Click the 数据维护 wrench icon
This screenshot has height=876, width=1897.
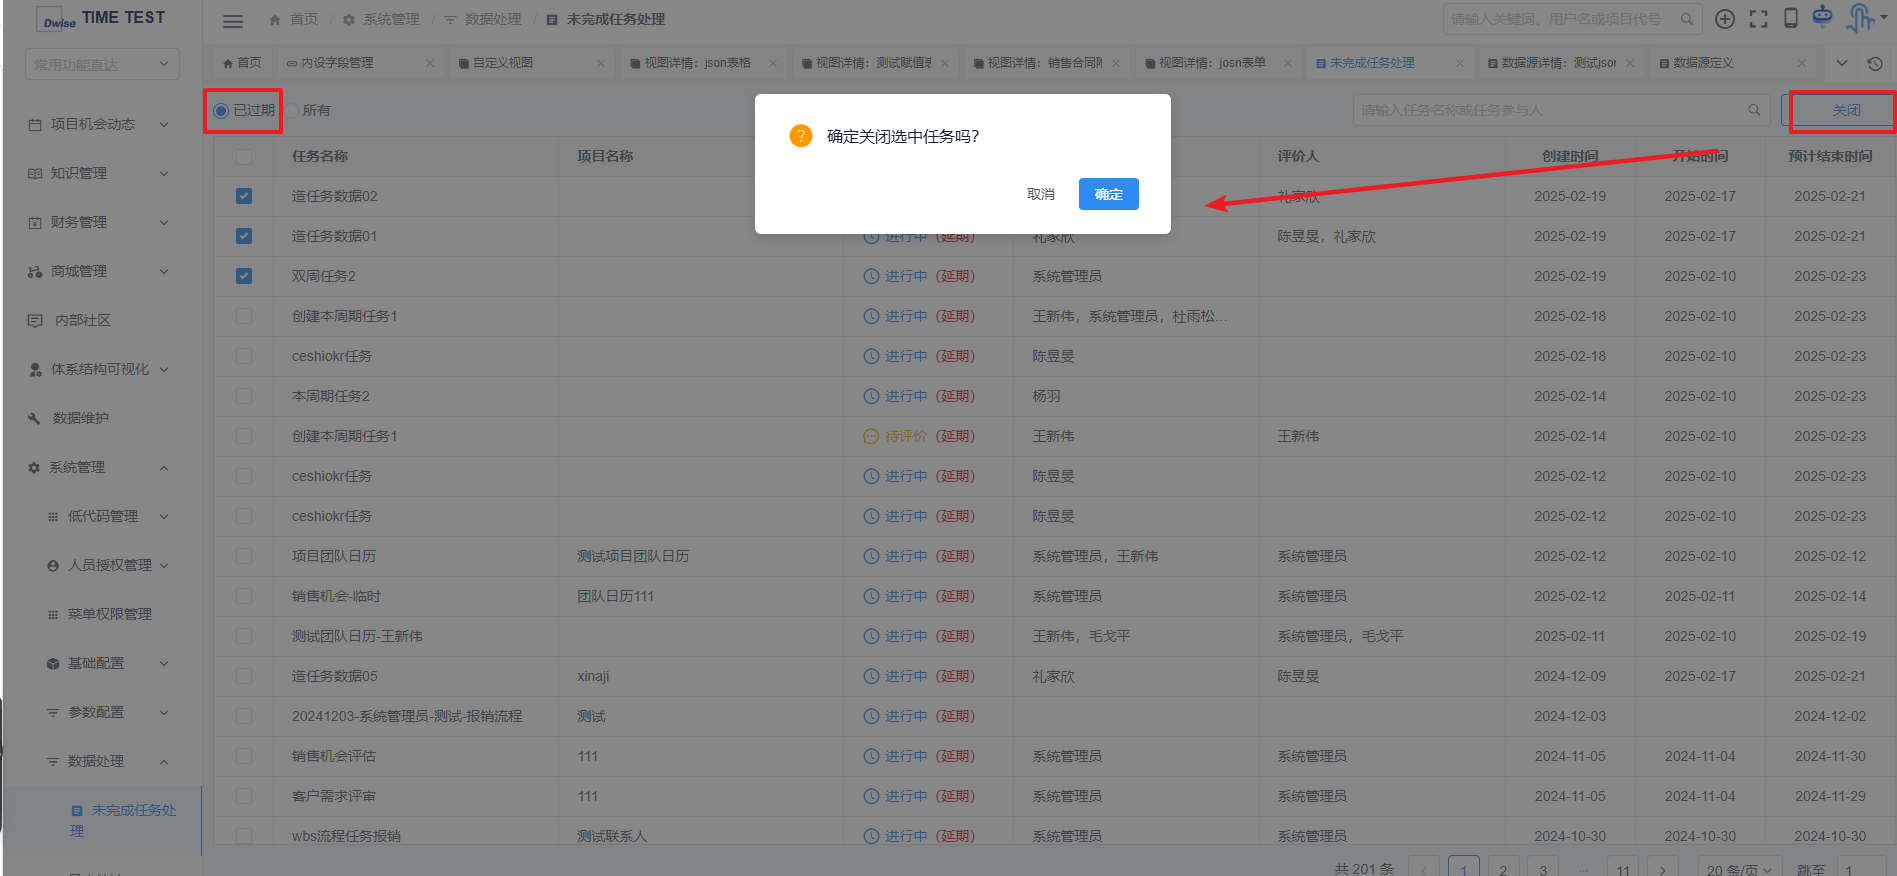pos(35,419)
